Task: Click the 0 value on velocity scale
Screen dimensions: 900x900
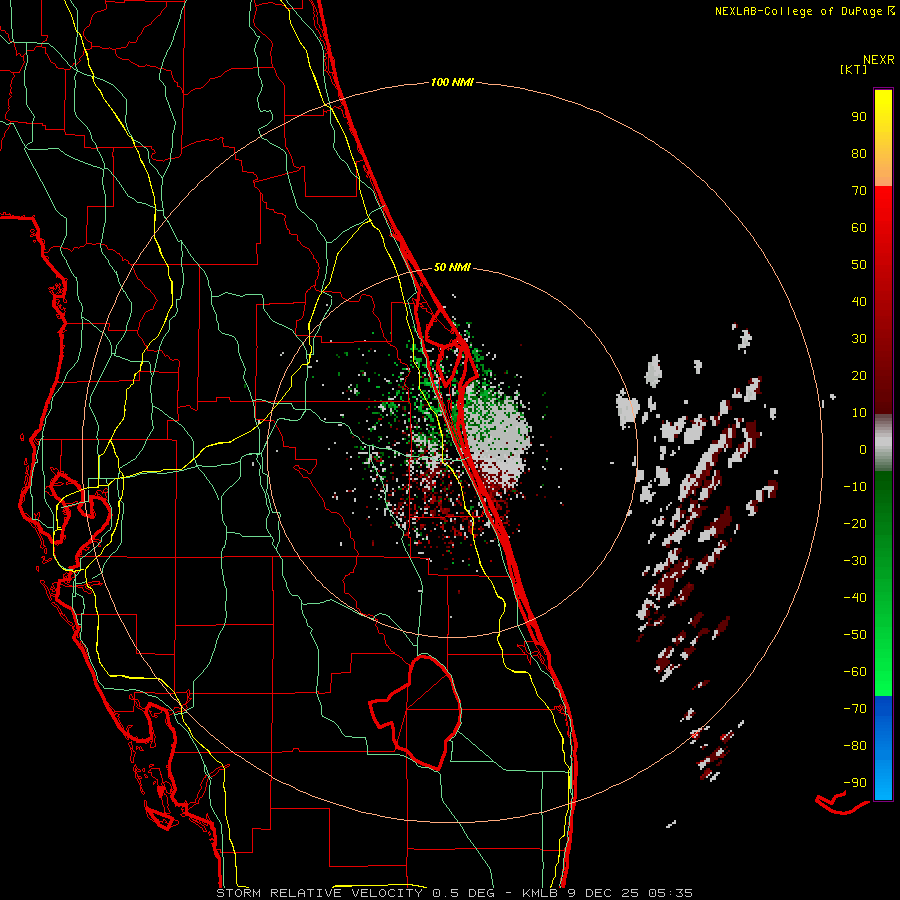Action: 863,450
